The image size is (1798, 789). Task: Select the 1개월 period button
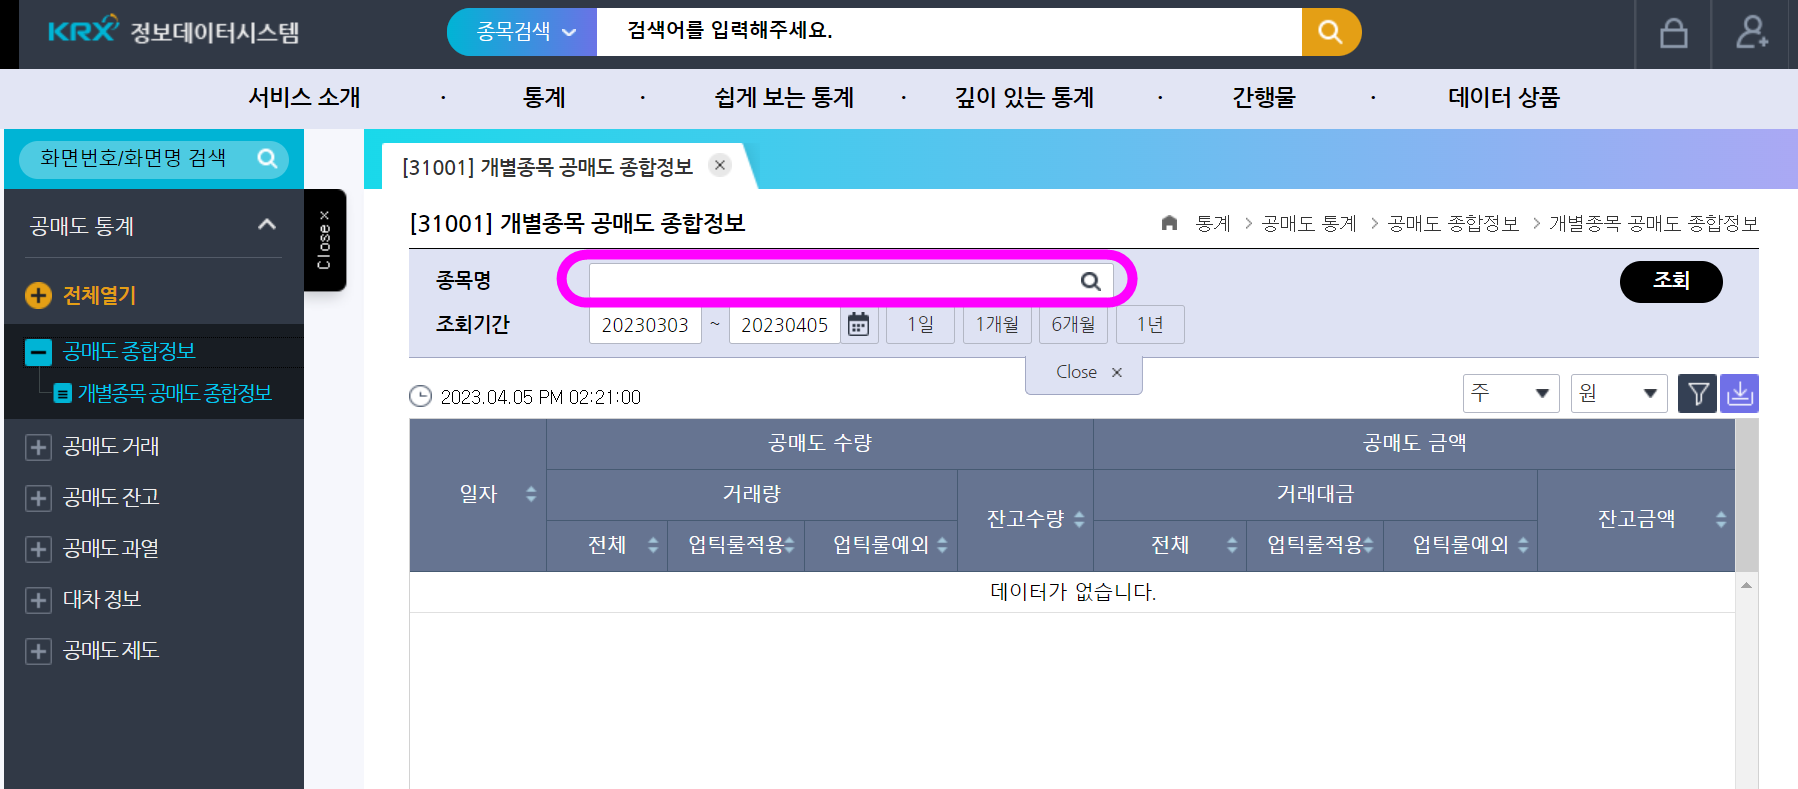click(997, 325)
